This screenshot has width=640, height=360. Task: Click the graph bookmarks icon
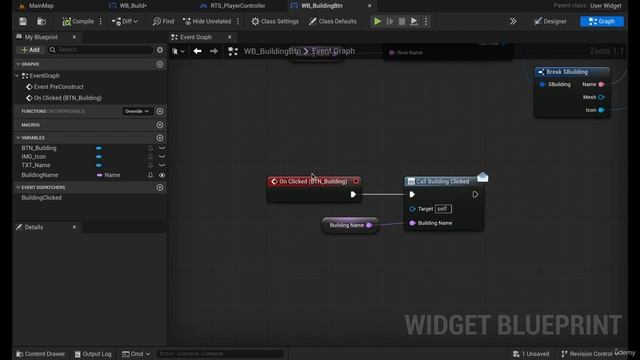click(x=178, y=51)
